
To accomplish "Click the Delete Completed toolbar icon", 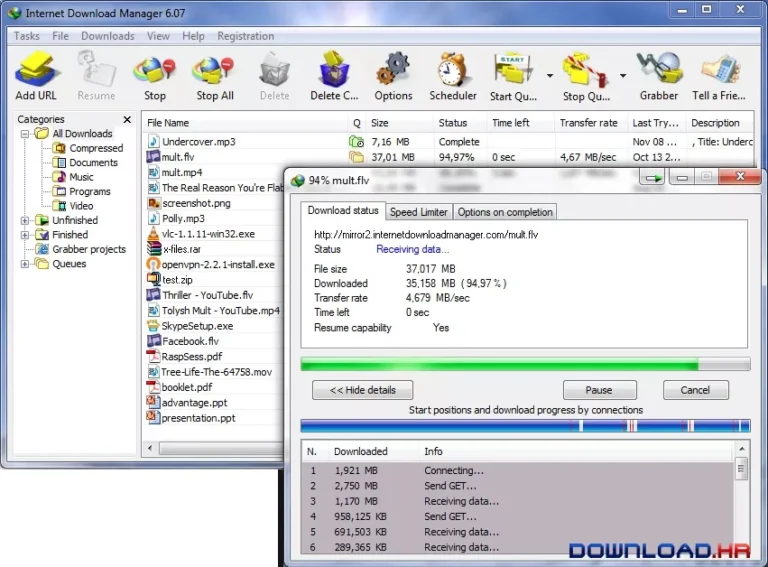I will click(x=334, y=70).
